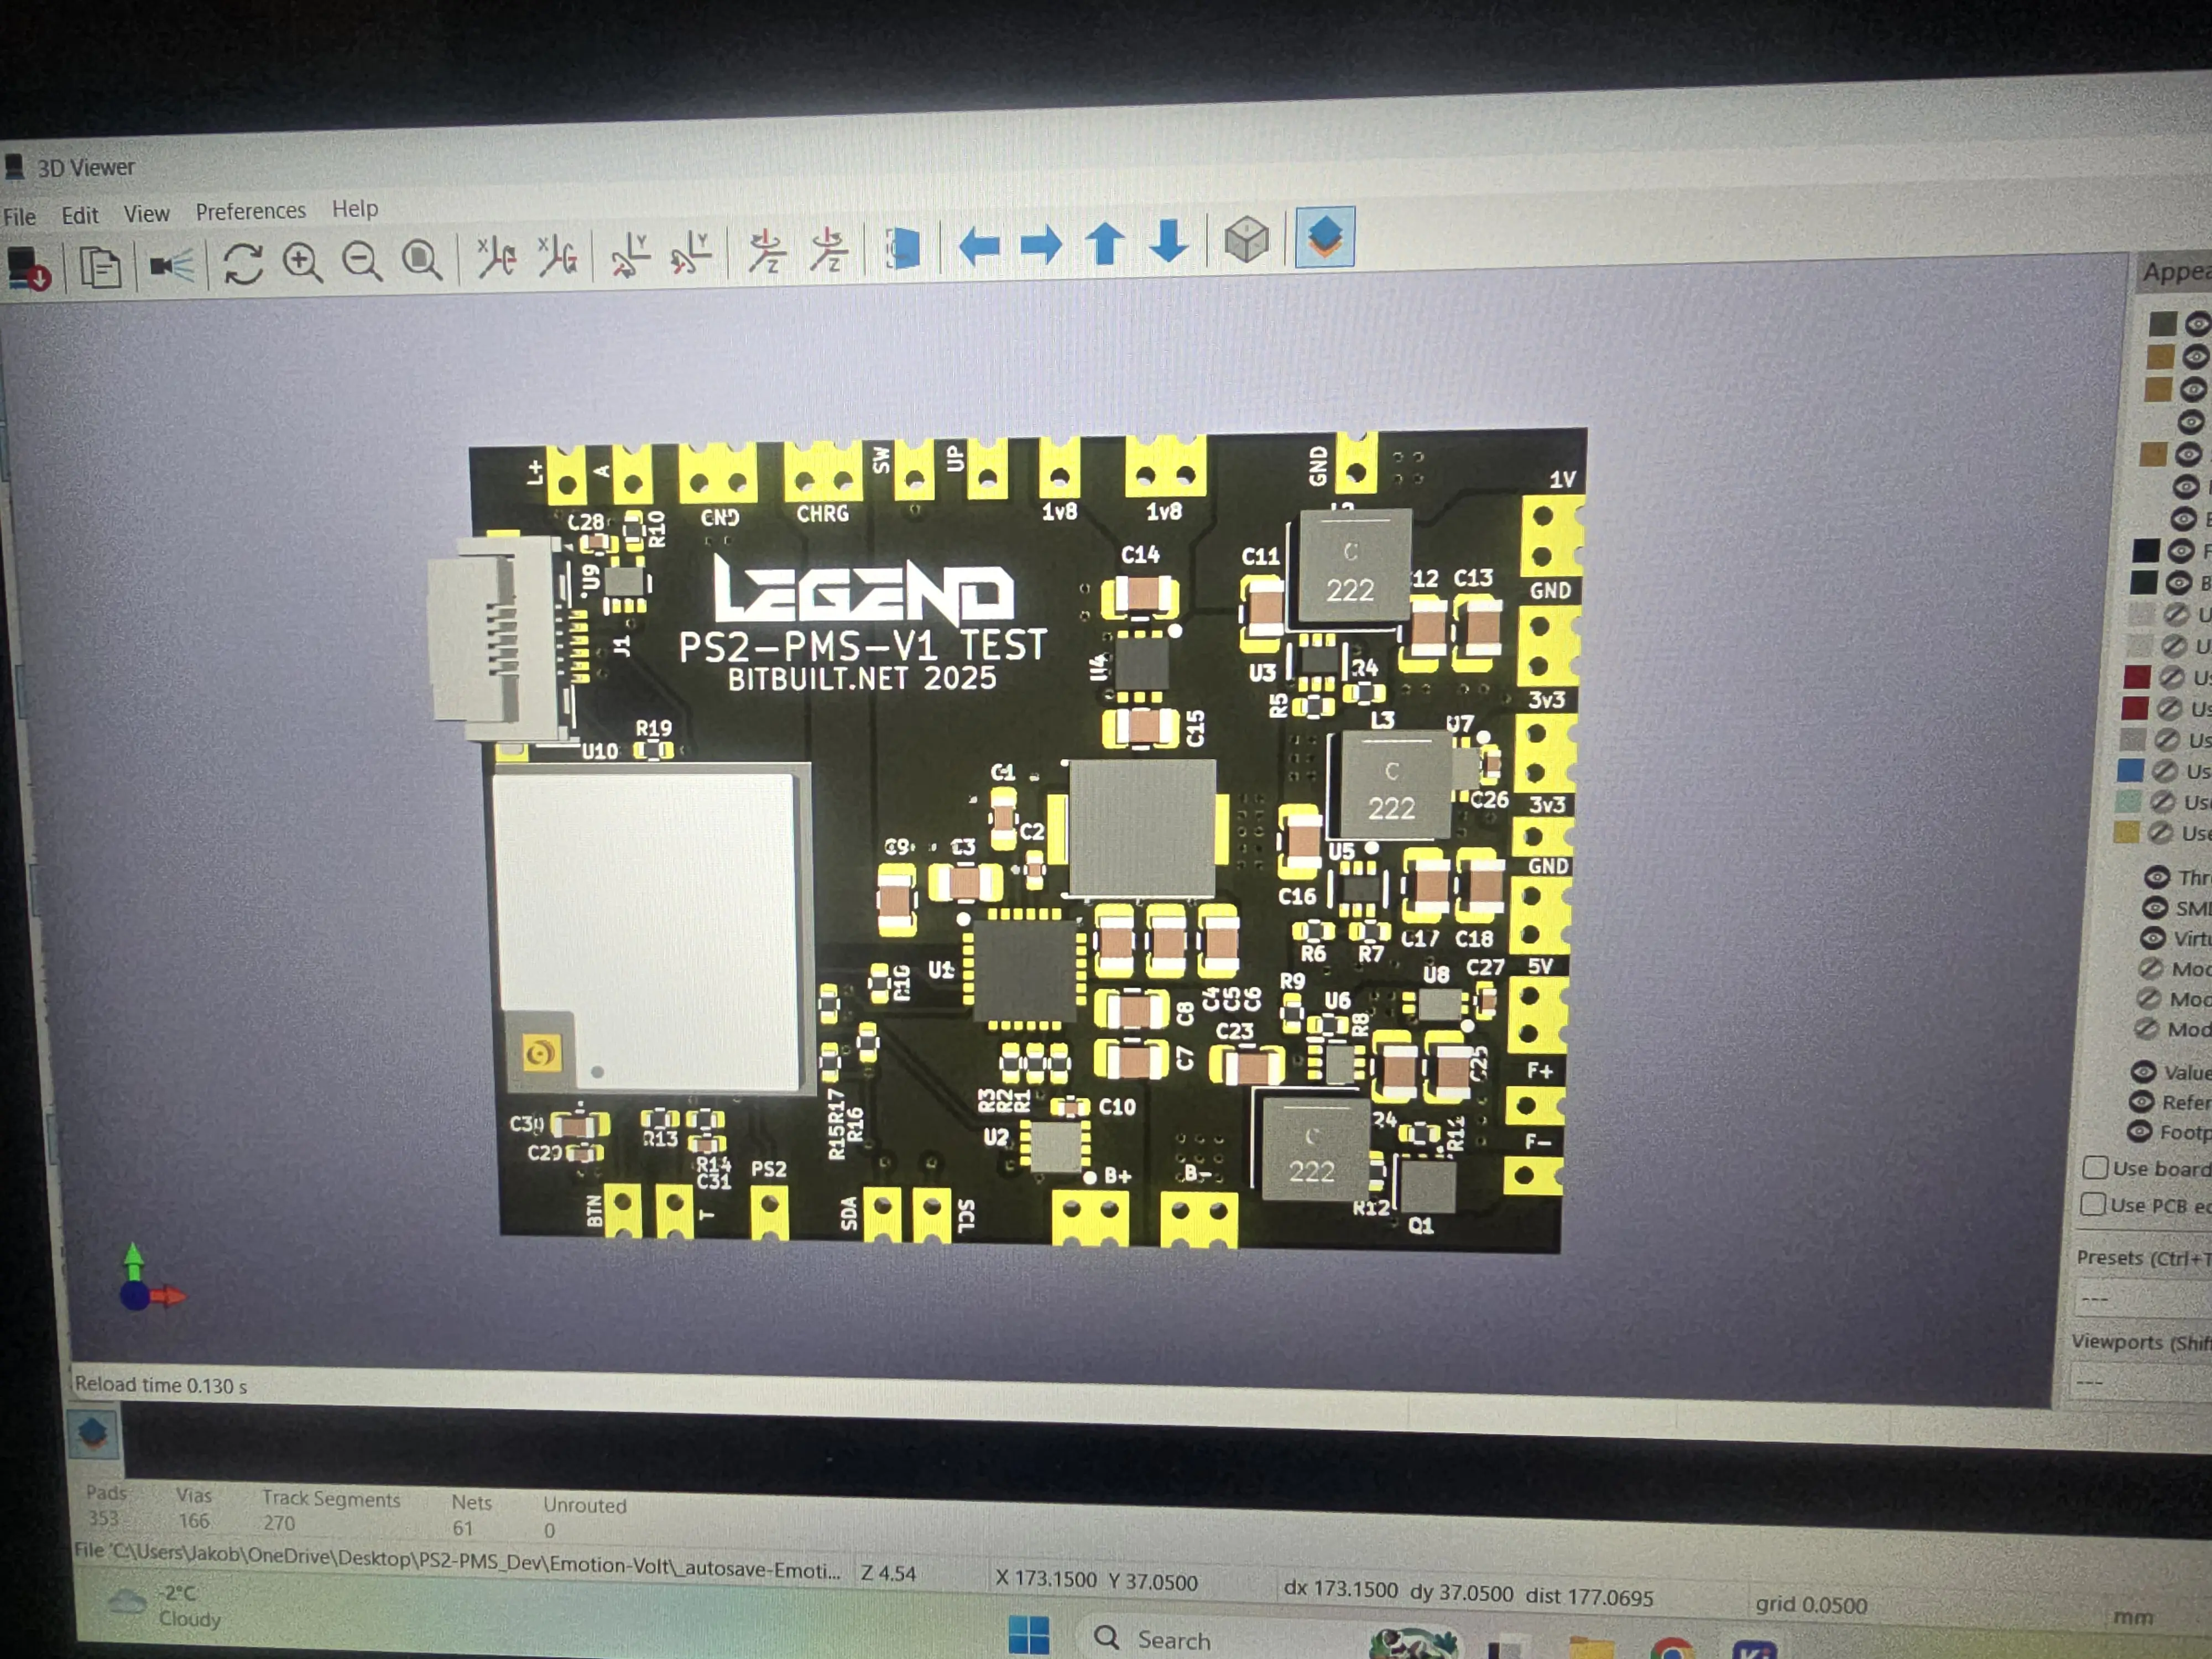Click the zoom to fit magnifier icon
The image size is (2212, 1659).
point(422,261)
